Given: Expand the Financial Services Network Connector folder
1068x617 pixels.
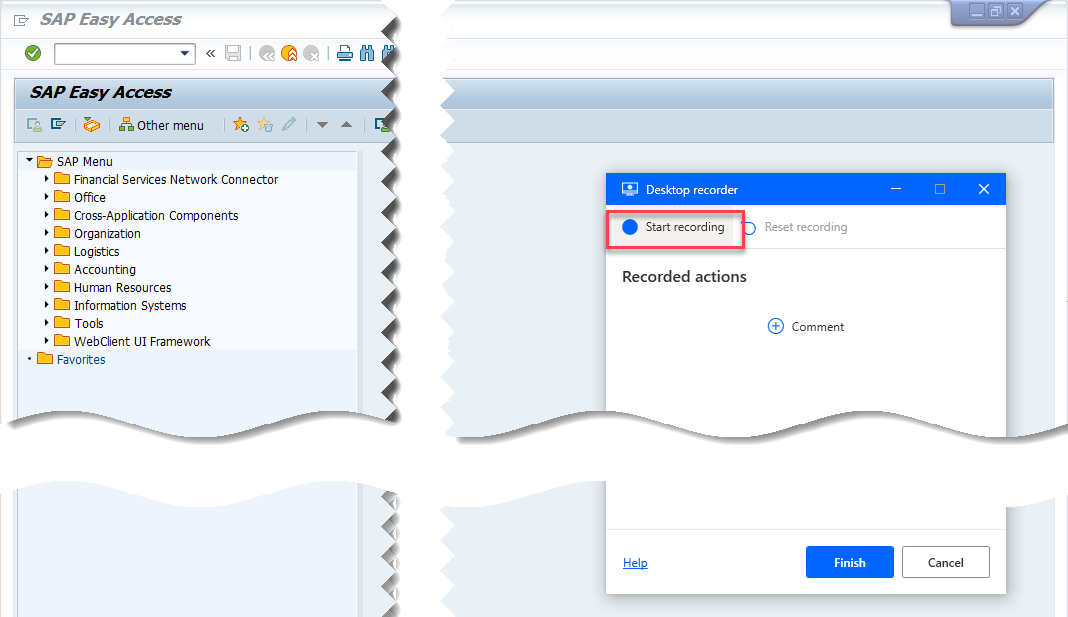Looking at the screenshot, I should click(x=46, y=178).
